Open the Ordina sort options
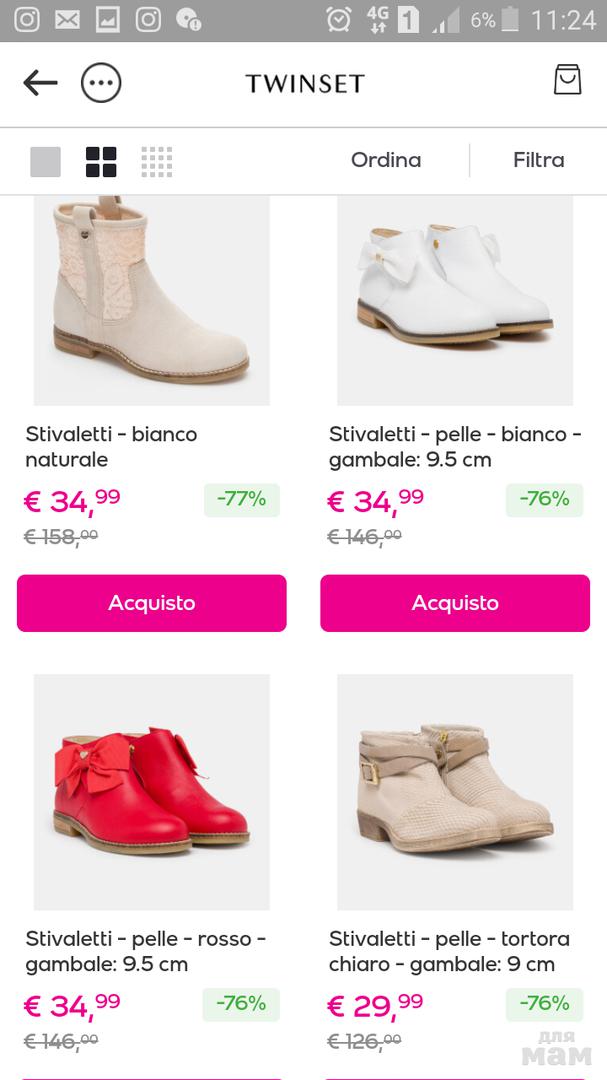This screenshot has height=1080, width=607. pyautogui.click(x=386, y=160)
